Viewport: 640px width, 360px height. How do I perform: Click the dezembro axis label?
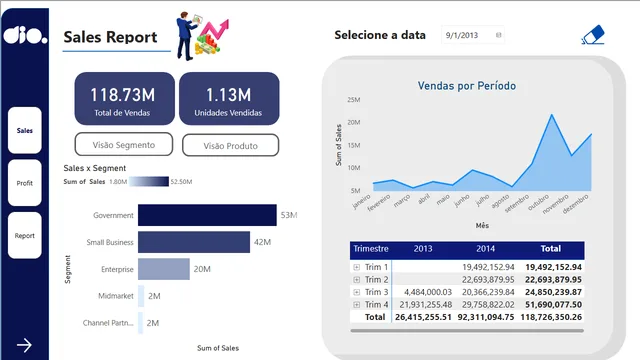(x=576, y=203)
